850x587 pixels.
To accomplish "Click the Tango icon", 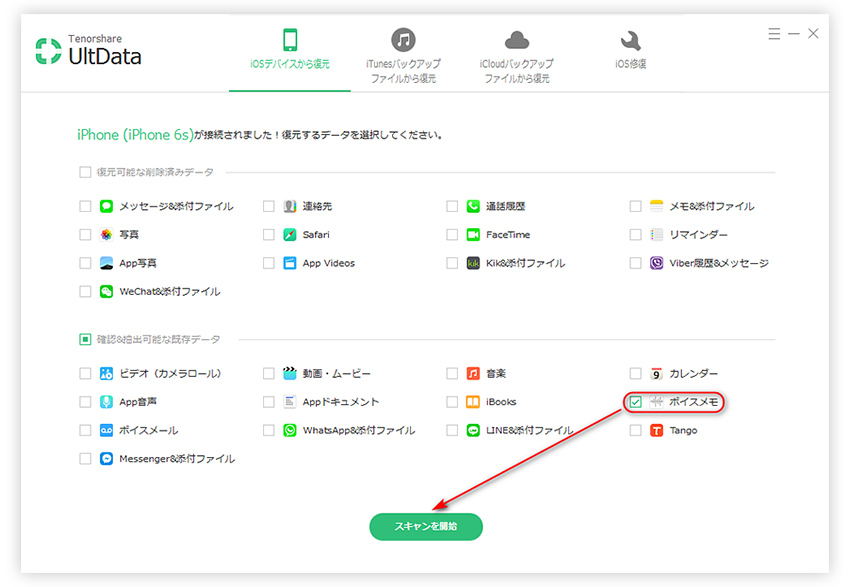I will pos(656,430).
